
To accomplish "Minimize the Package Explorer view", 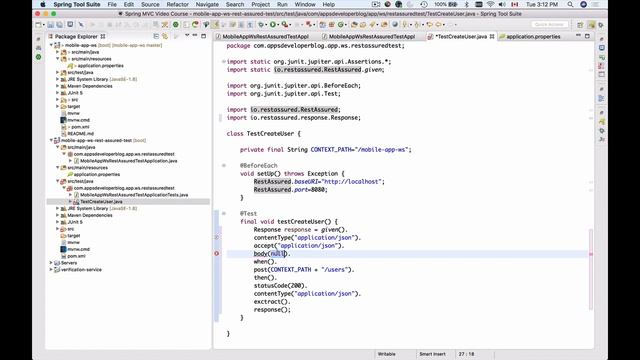I will [195, 36].
